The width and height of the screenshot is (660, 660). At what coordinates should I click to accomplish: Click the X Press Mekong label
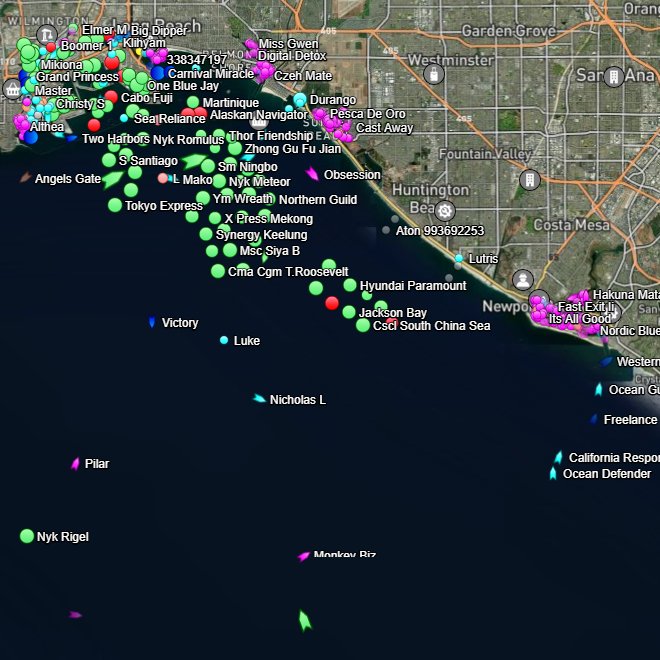point(269,219)
